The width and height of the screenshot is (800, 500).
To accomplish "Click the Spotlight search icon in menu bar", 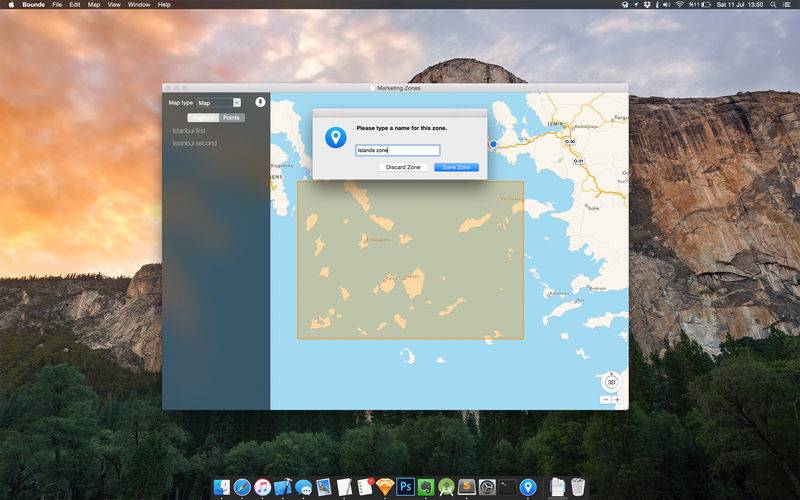I will (x=773, y=5).
